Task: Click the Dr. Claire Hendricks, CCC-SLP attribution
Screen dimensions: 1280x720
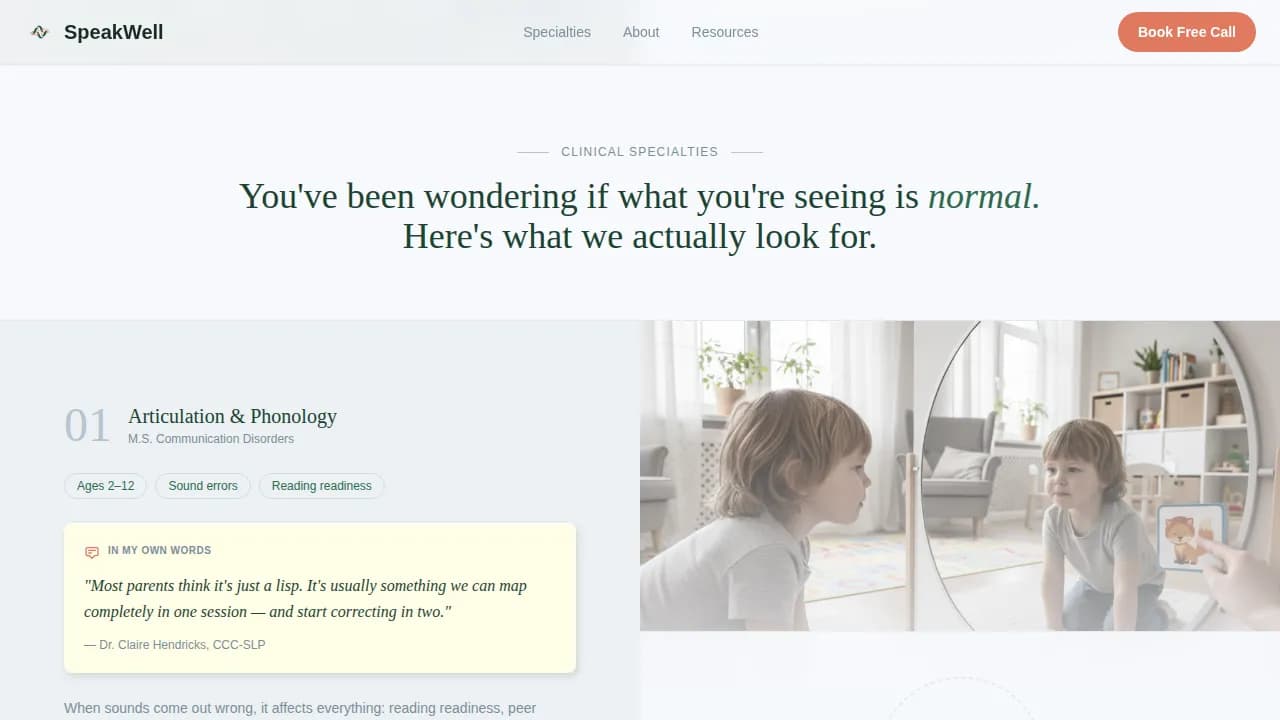Action: point(175,645)
